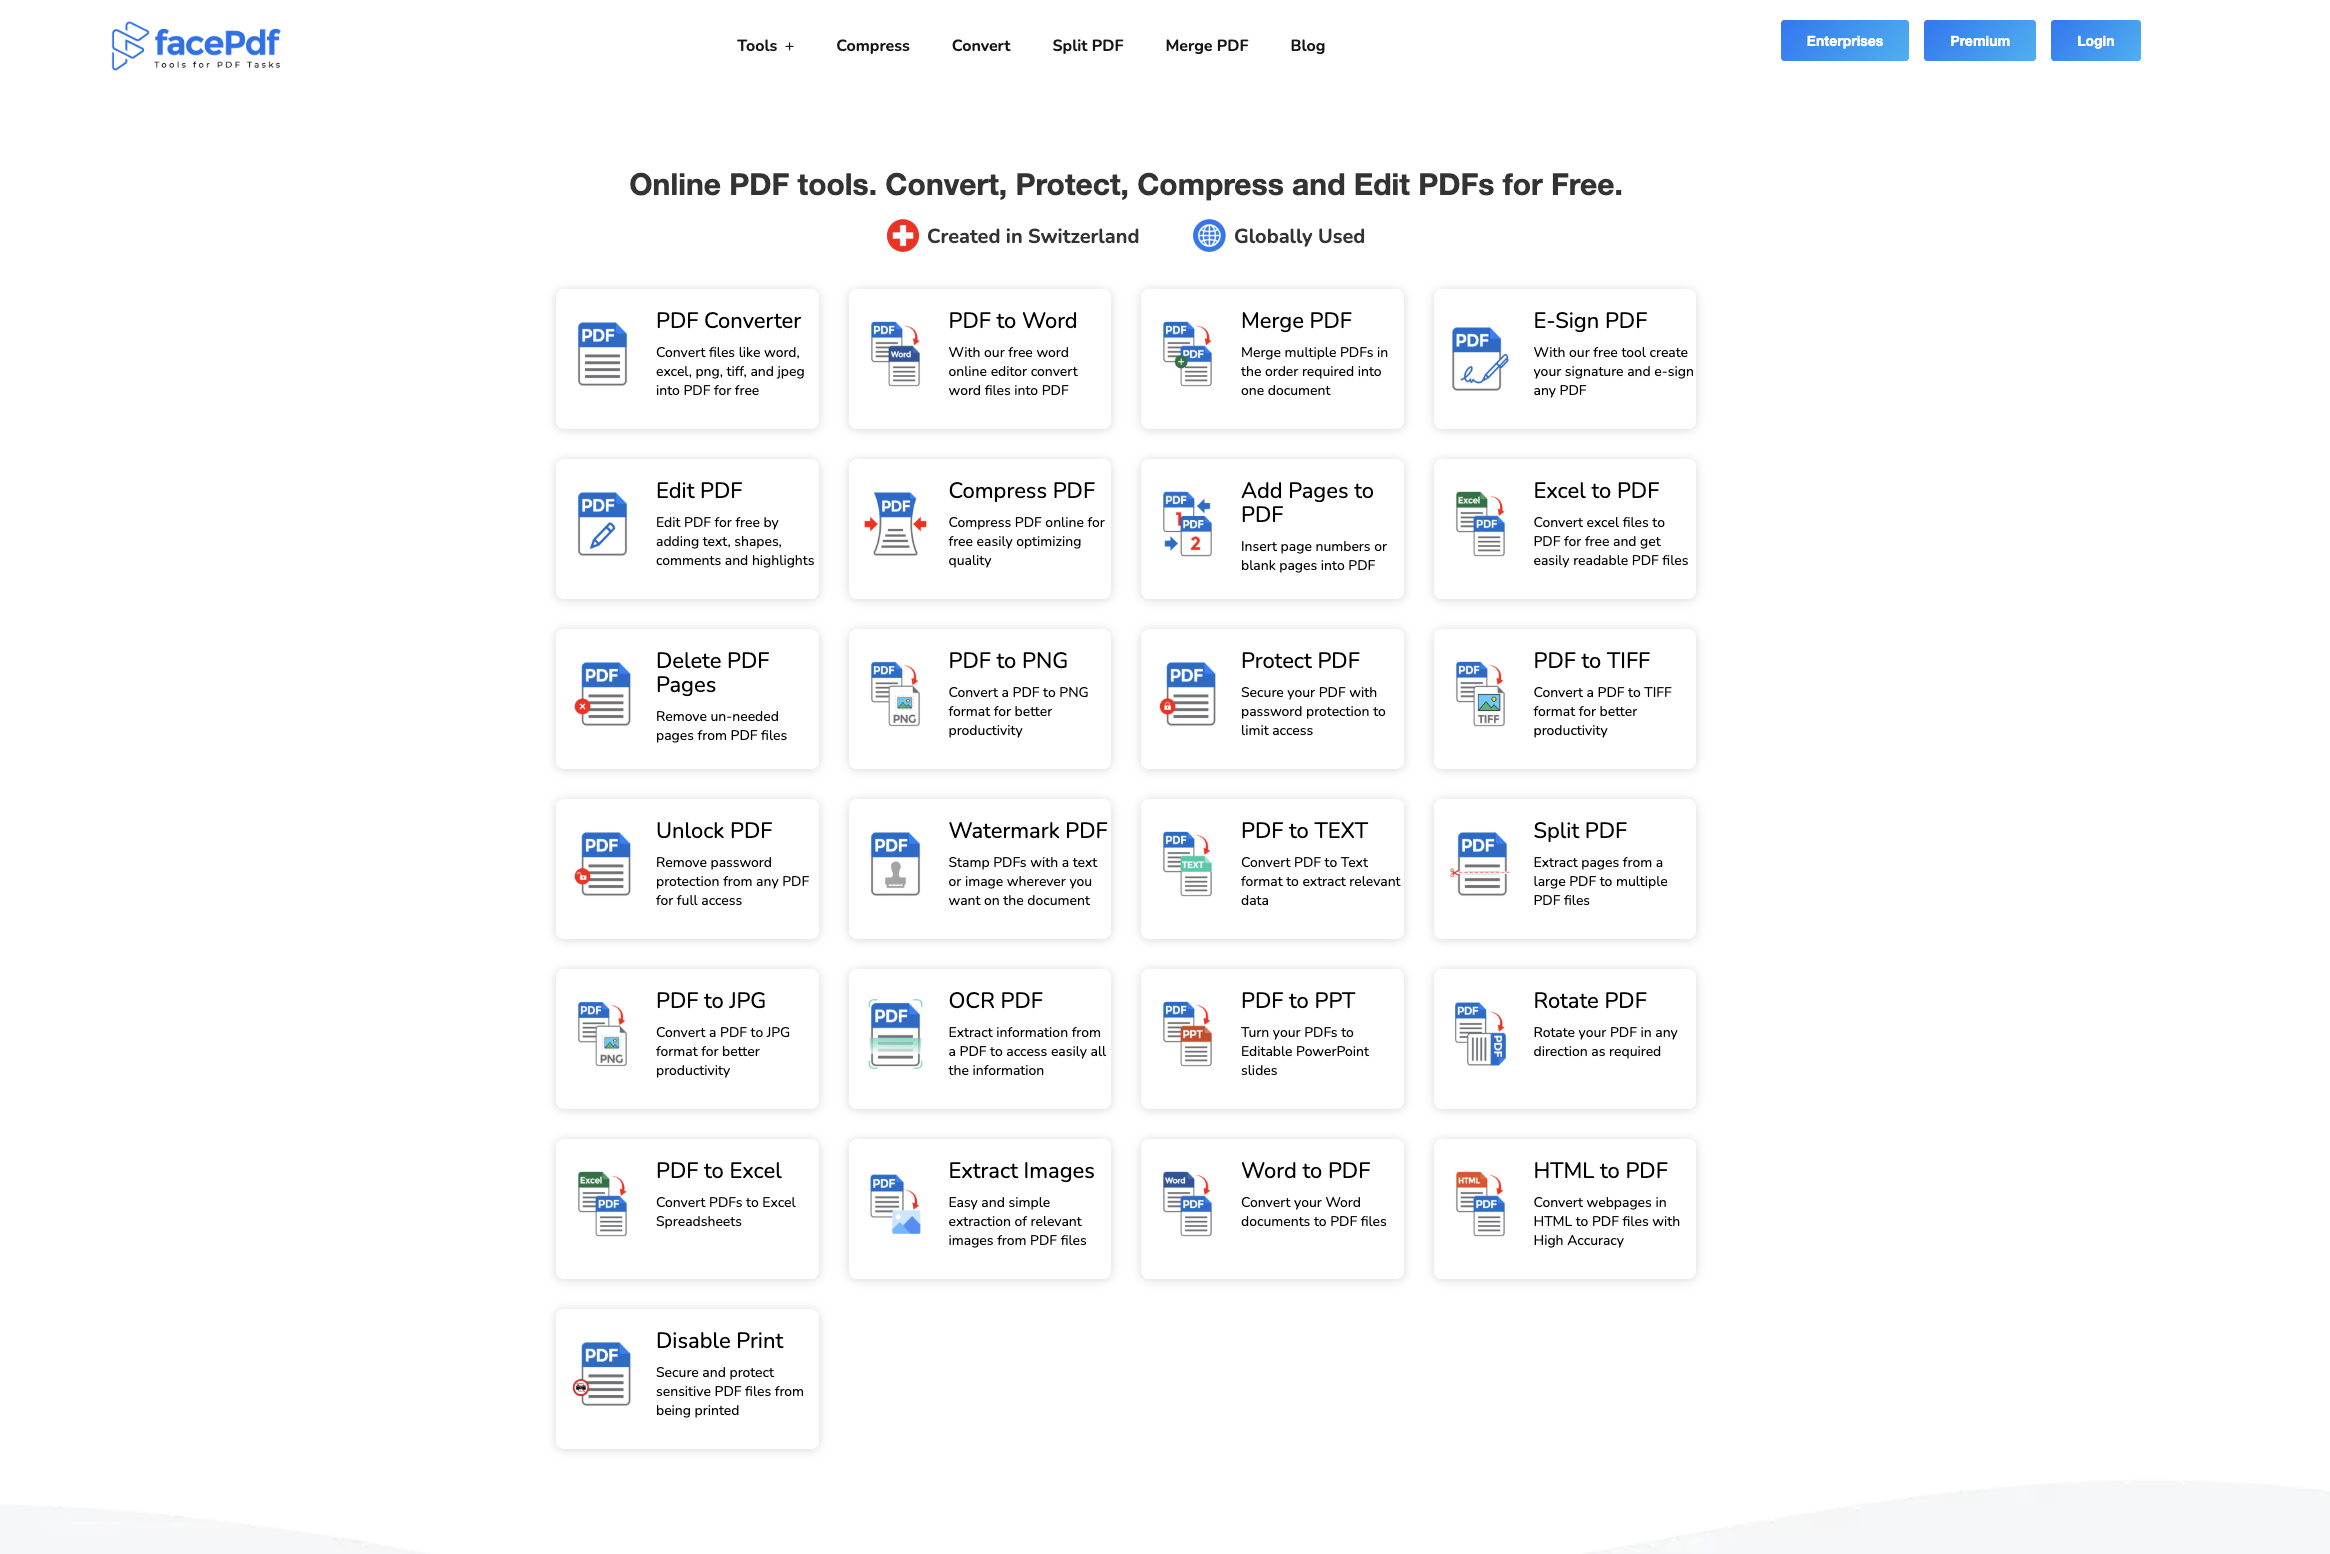Screen dimensions: 2330x1554
Task: Click the Rotate PDF icon
Action: (x=1479, y=1033)
